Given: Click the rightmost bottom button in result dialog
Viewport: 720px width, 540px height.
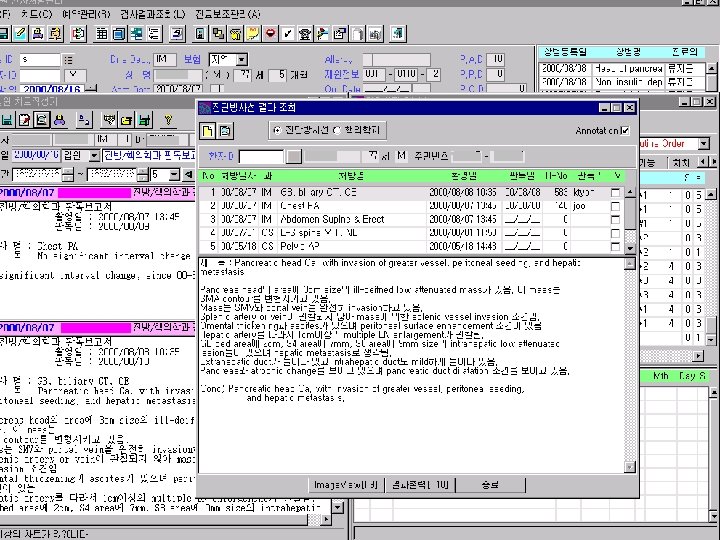Looking at the screenshot, I should 490,485.
